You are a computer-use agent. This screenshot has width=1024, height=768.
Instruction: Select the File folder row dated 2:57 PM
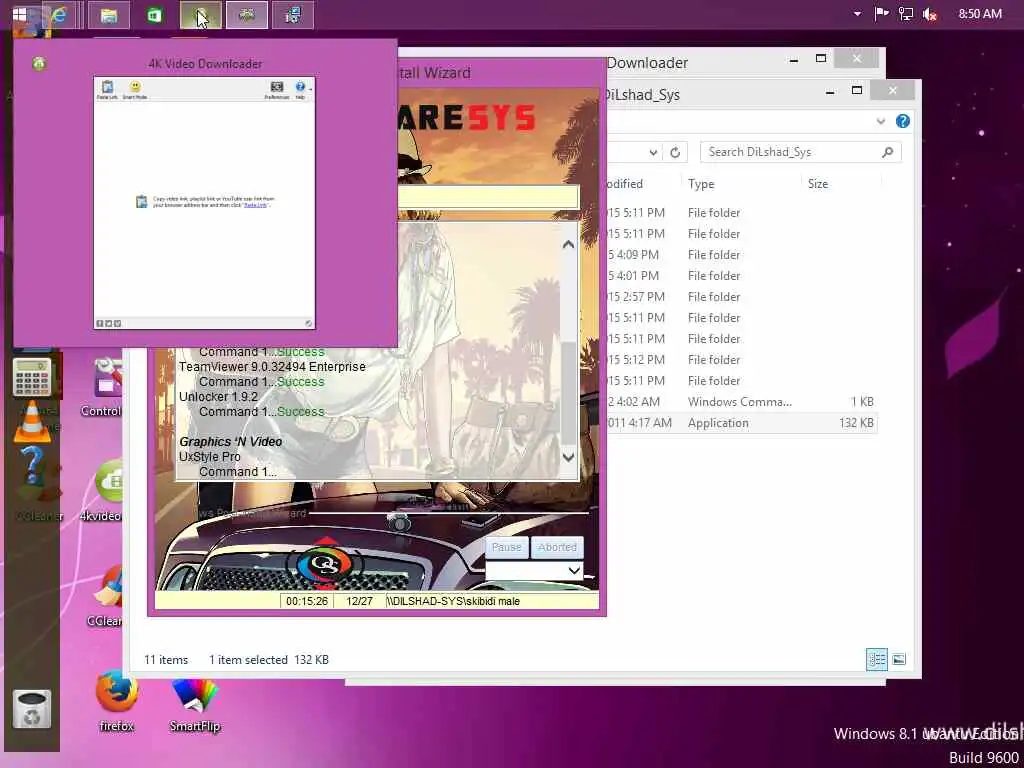click(741, 296)
